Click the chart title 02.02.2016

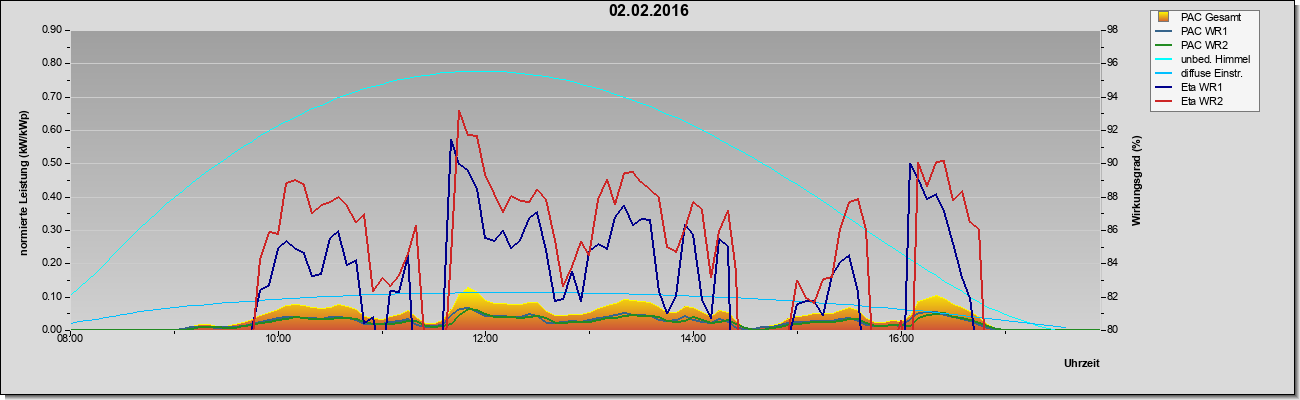[x=649, y=11]
